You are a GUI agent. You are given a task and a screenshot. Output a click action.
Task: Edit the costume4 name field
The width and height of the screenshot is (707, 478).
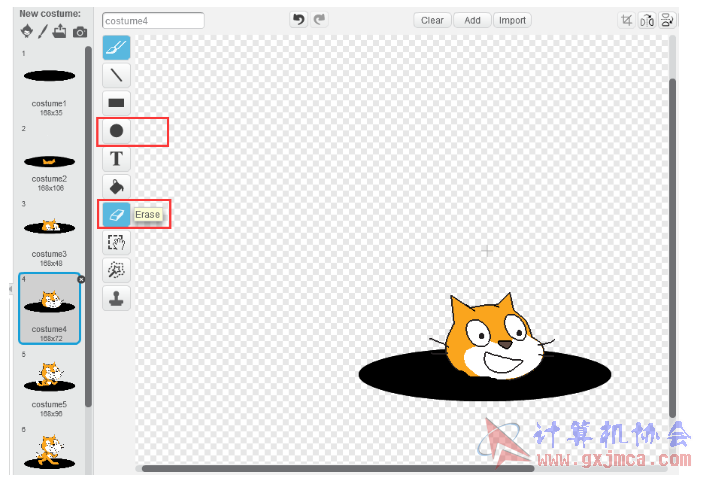click(x=153, y=21)
